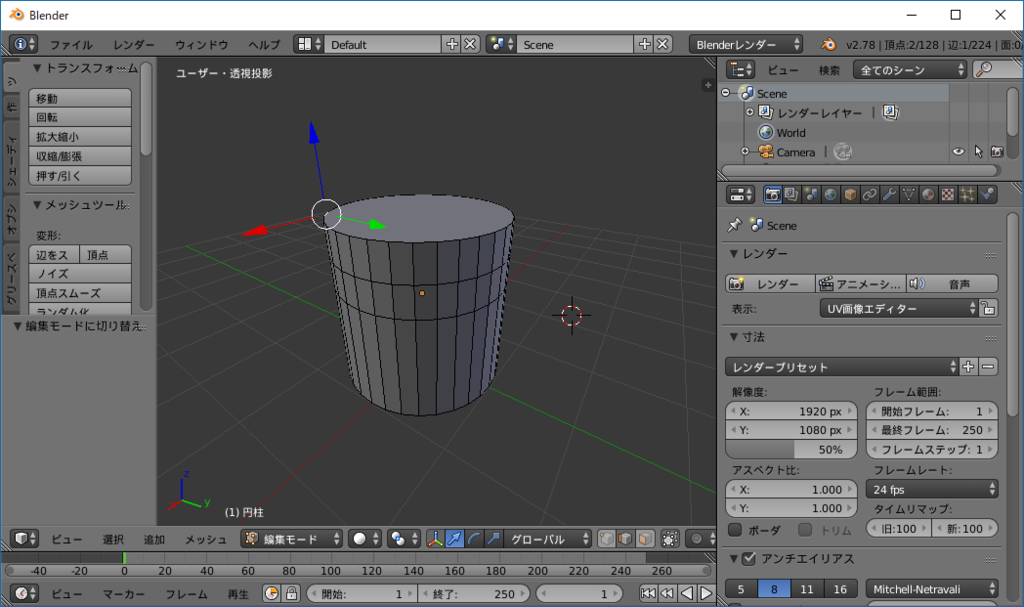Toggle Camera visibility eye icon in outliner
Viewport: 1024px width, 607px height.
(958, 152)
